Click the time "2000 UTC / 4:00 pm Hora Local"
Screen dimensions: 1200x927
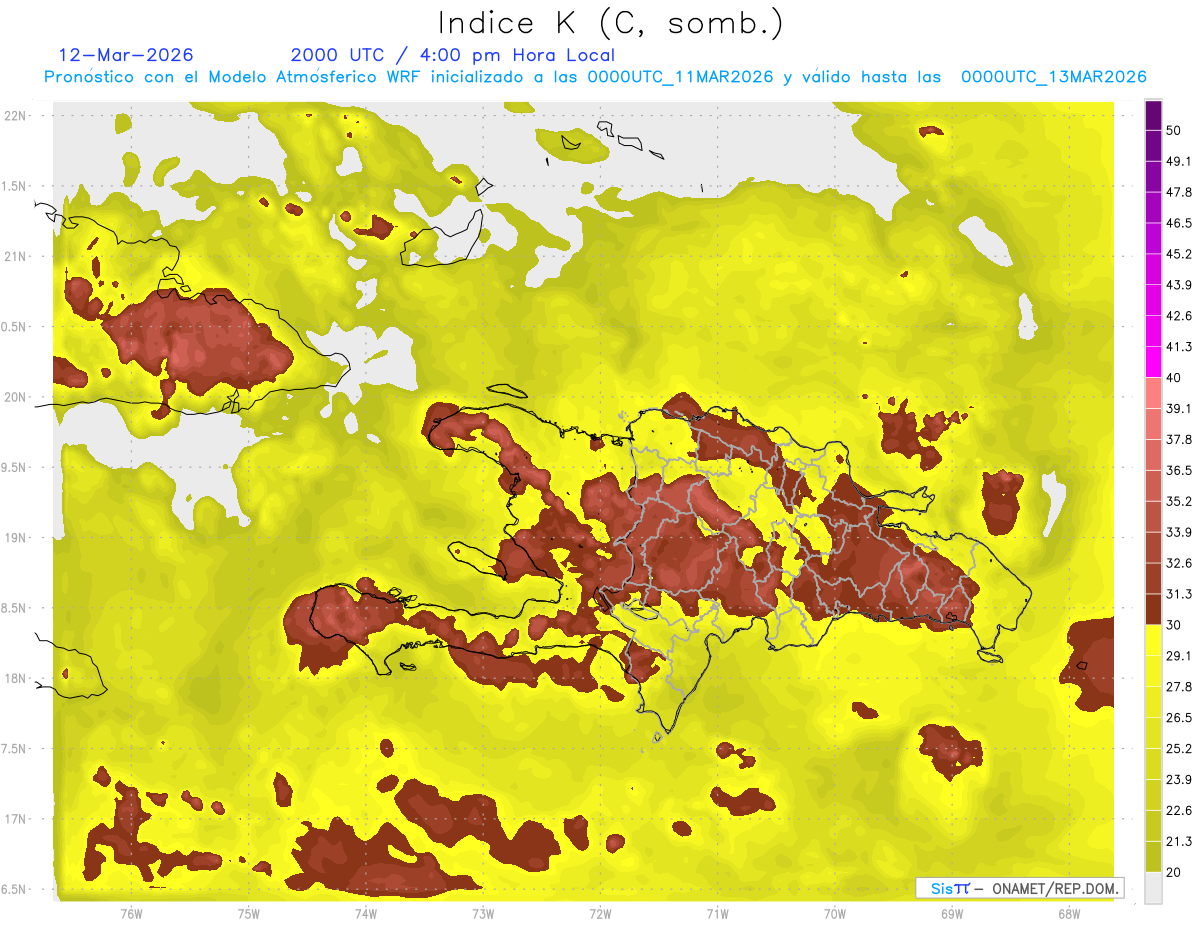click(453, 55)
